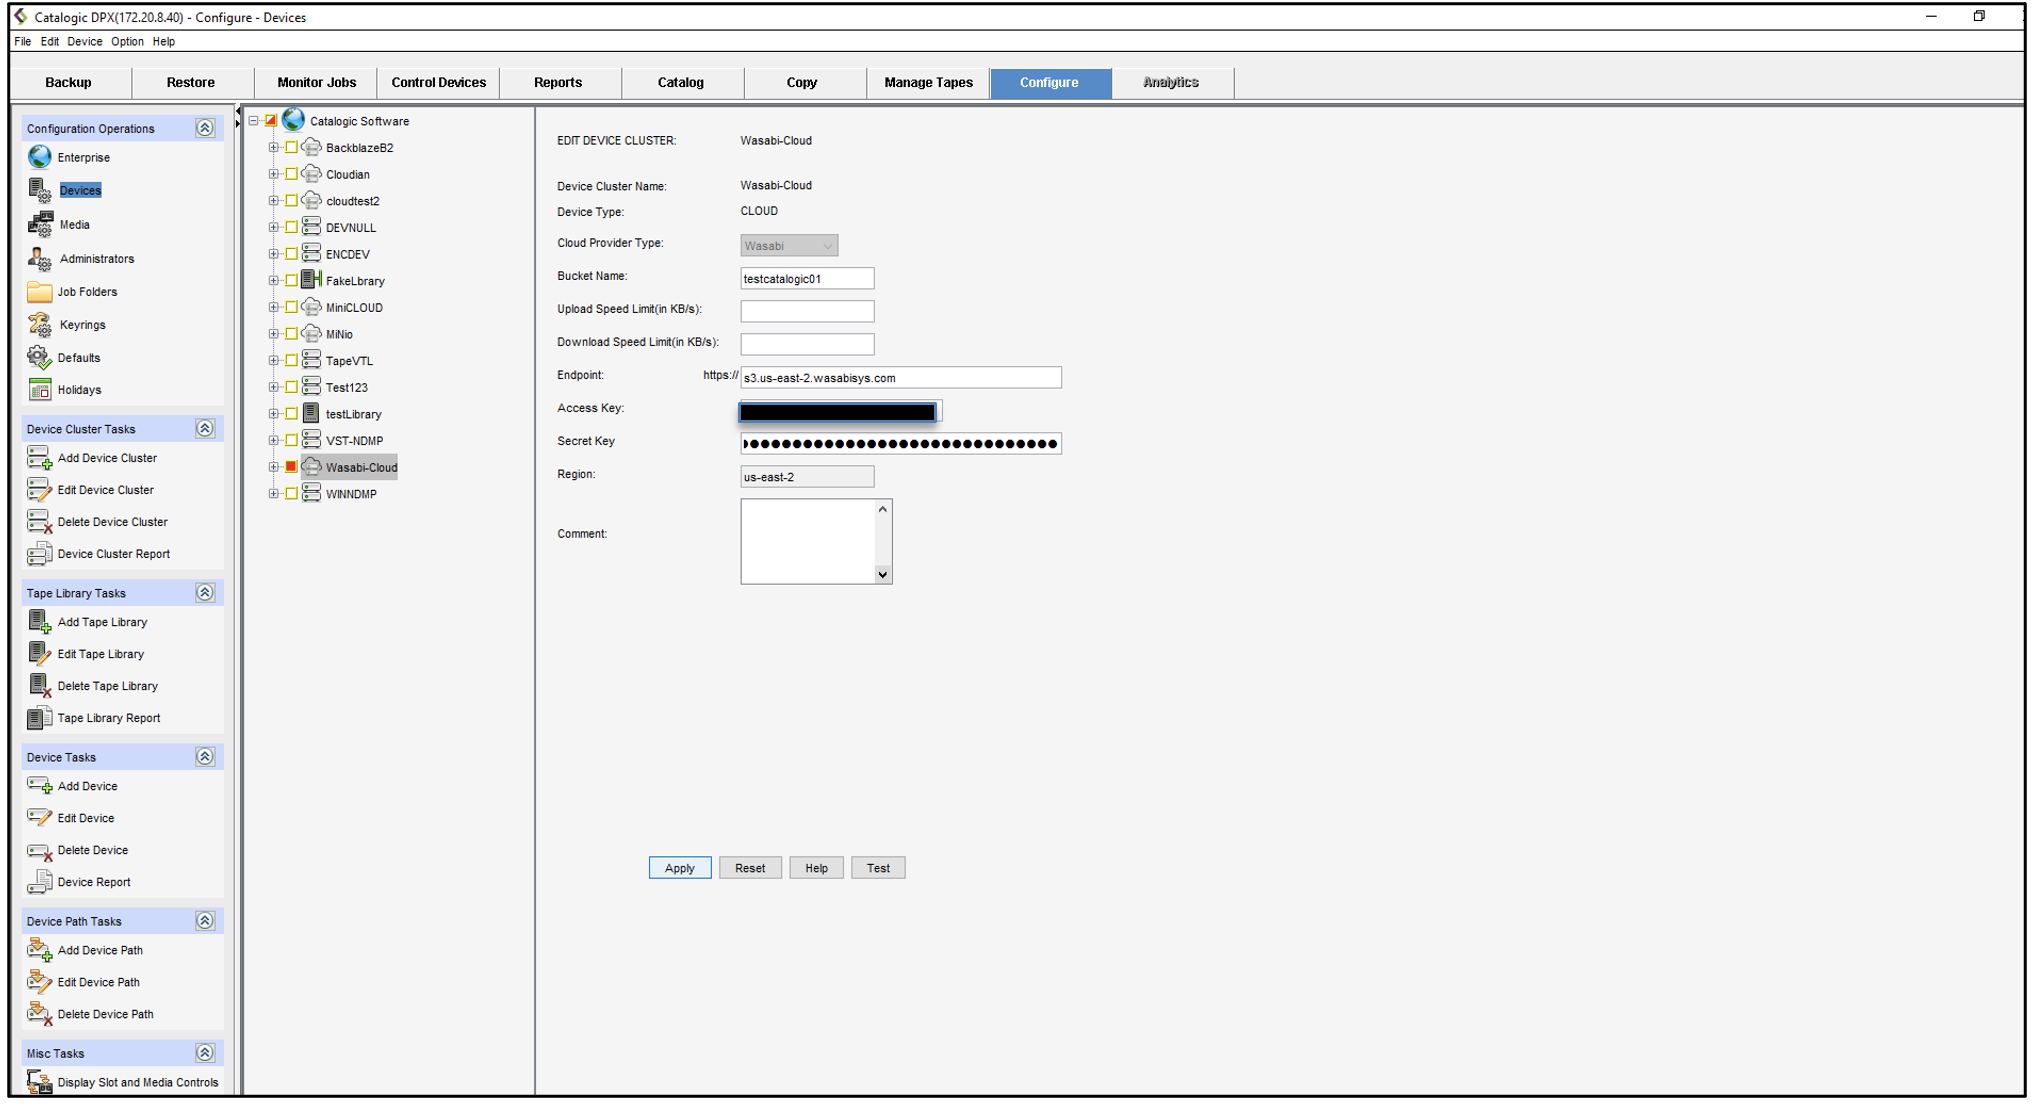Expand the TapeVTL tree node

point(273,361)
